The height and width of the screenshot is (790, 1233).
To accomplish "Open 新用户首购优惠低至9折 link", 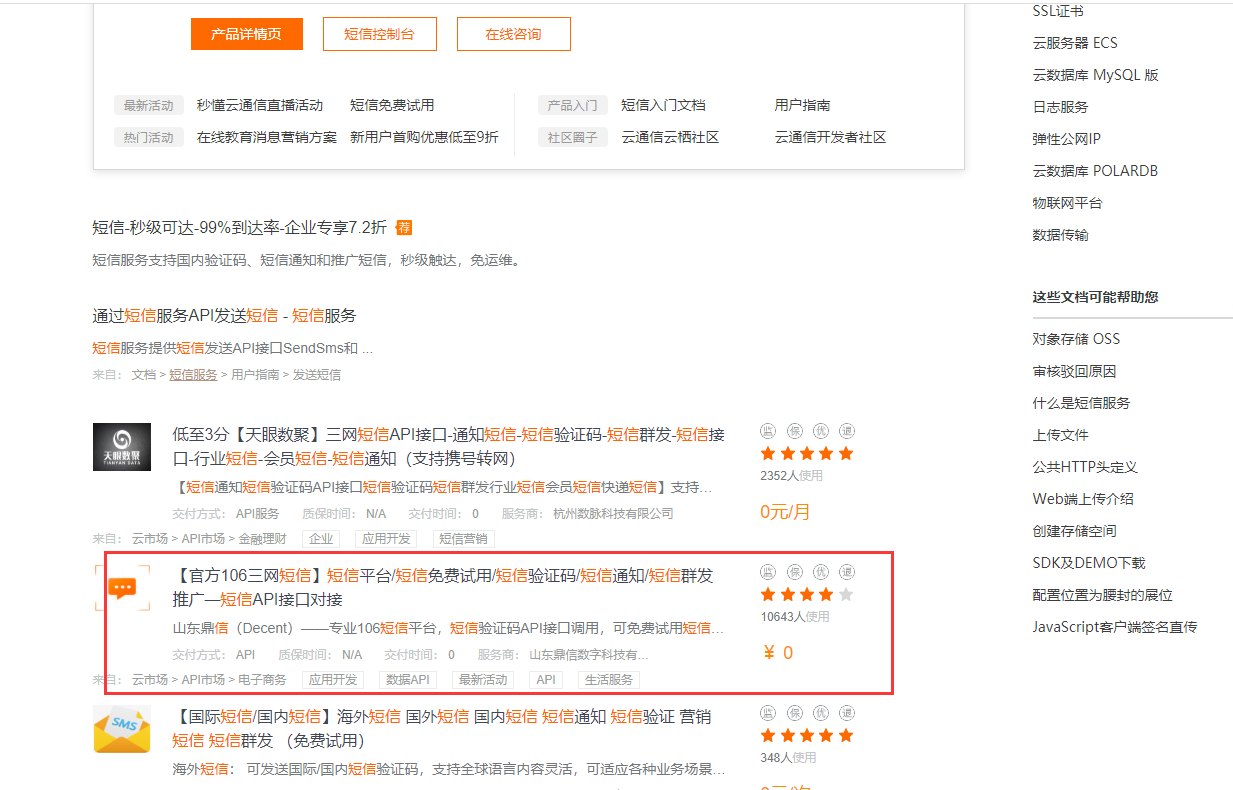I will (424, 137).
